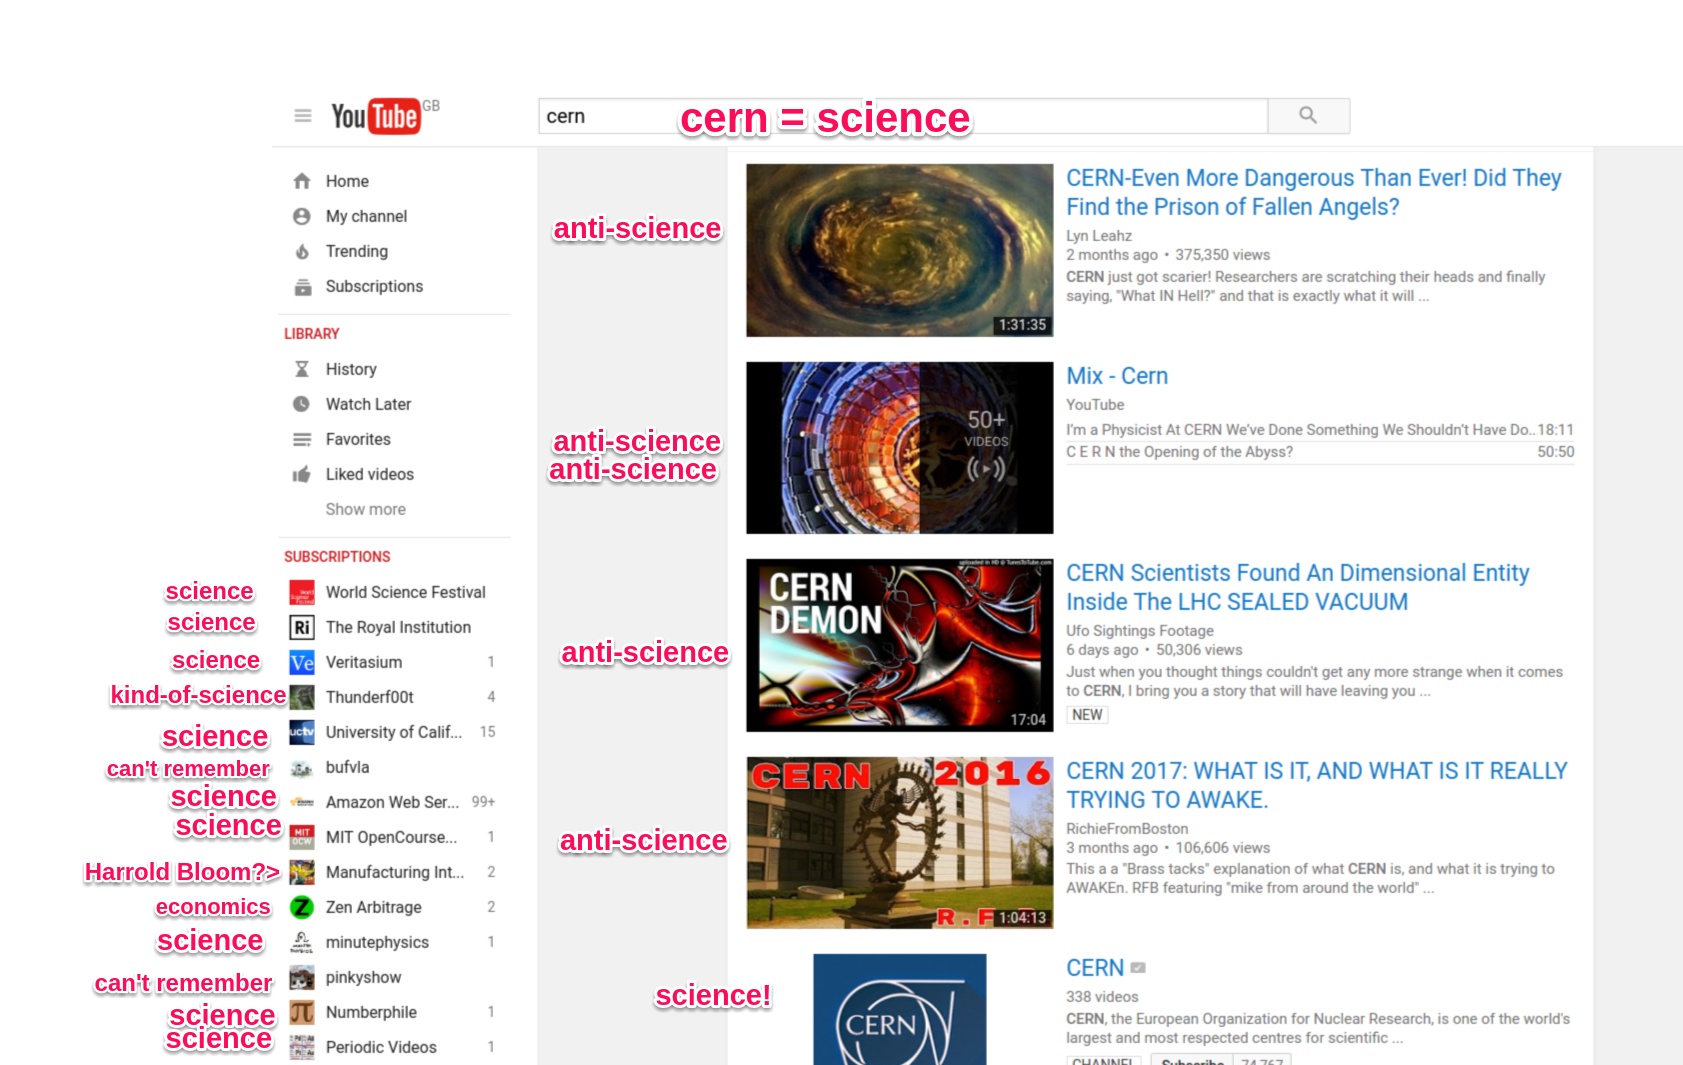
Task: Open Liked videos playlist
Action: click(x=370, y=474)
